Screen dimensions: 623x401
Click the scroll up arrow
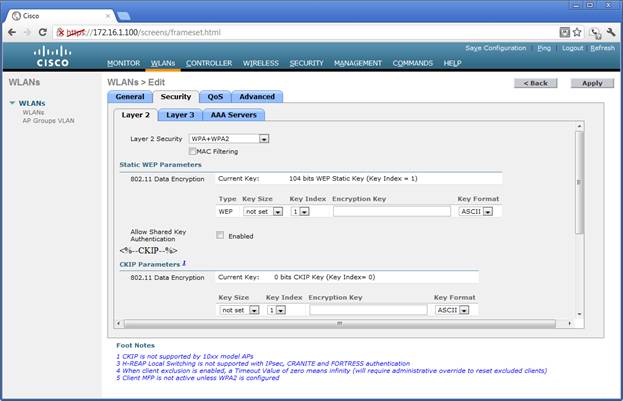point(579,126)
